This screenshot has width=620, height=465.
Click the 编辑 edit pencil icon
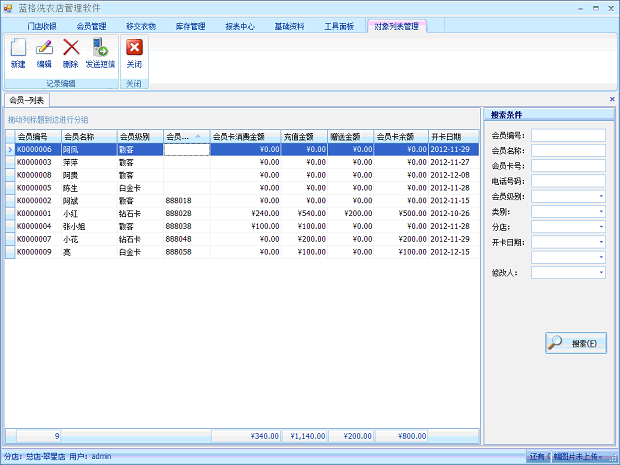44,47
